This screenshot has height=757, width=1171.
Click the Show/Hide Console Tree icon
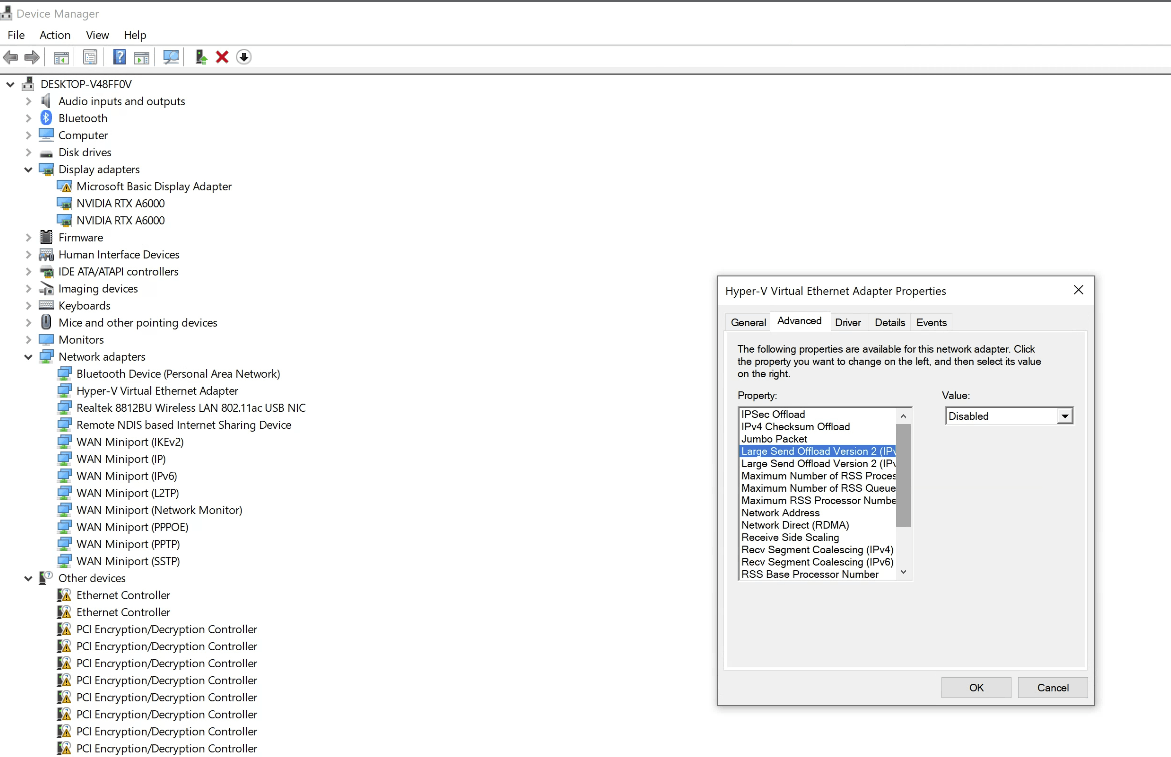tap(61, 57)
